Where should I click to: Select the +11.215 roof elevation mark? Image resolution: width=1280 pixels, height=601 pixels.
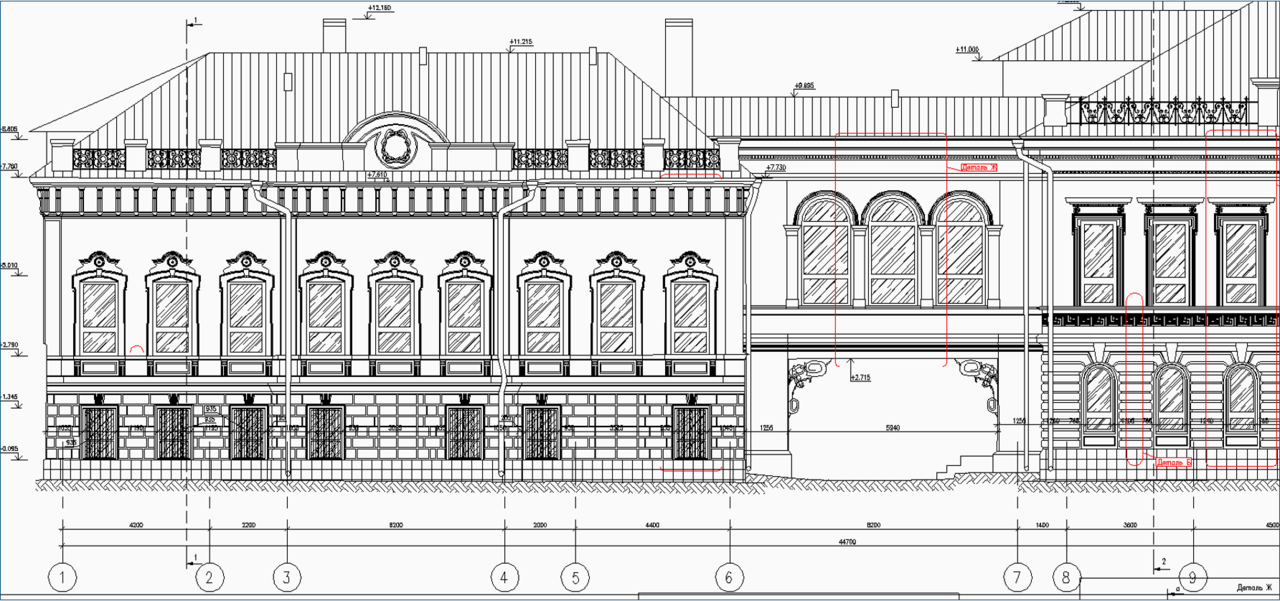click(520, 43)
